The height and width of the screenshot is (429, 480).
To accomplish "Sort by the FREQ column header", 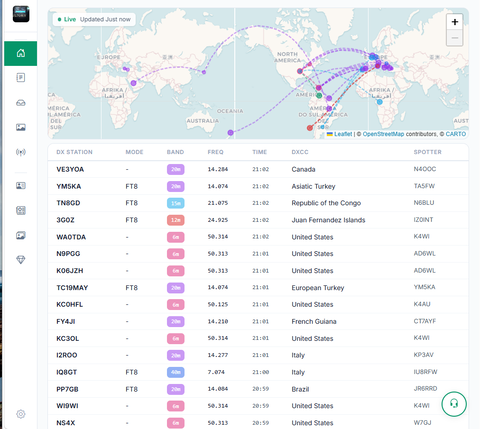I will click(x=215, y=152).
